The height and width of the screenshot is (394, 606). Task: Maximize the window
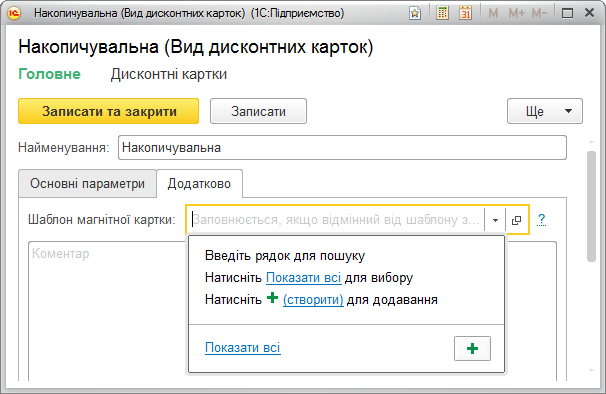click(x=567, y=14)
